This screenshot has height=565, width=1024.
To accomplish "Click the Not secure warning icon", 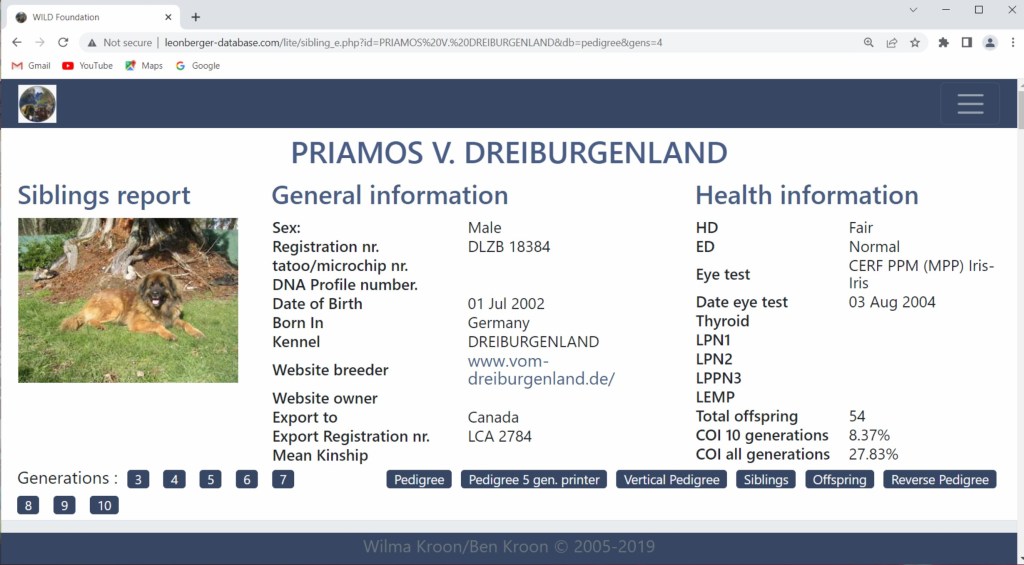I will click(x=92, y=42).
